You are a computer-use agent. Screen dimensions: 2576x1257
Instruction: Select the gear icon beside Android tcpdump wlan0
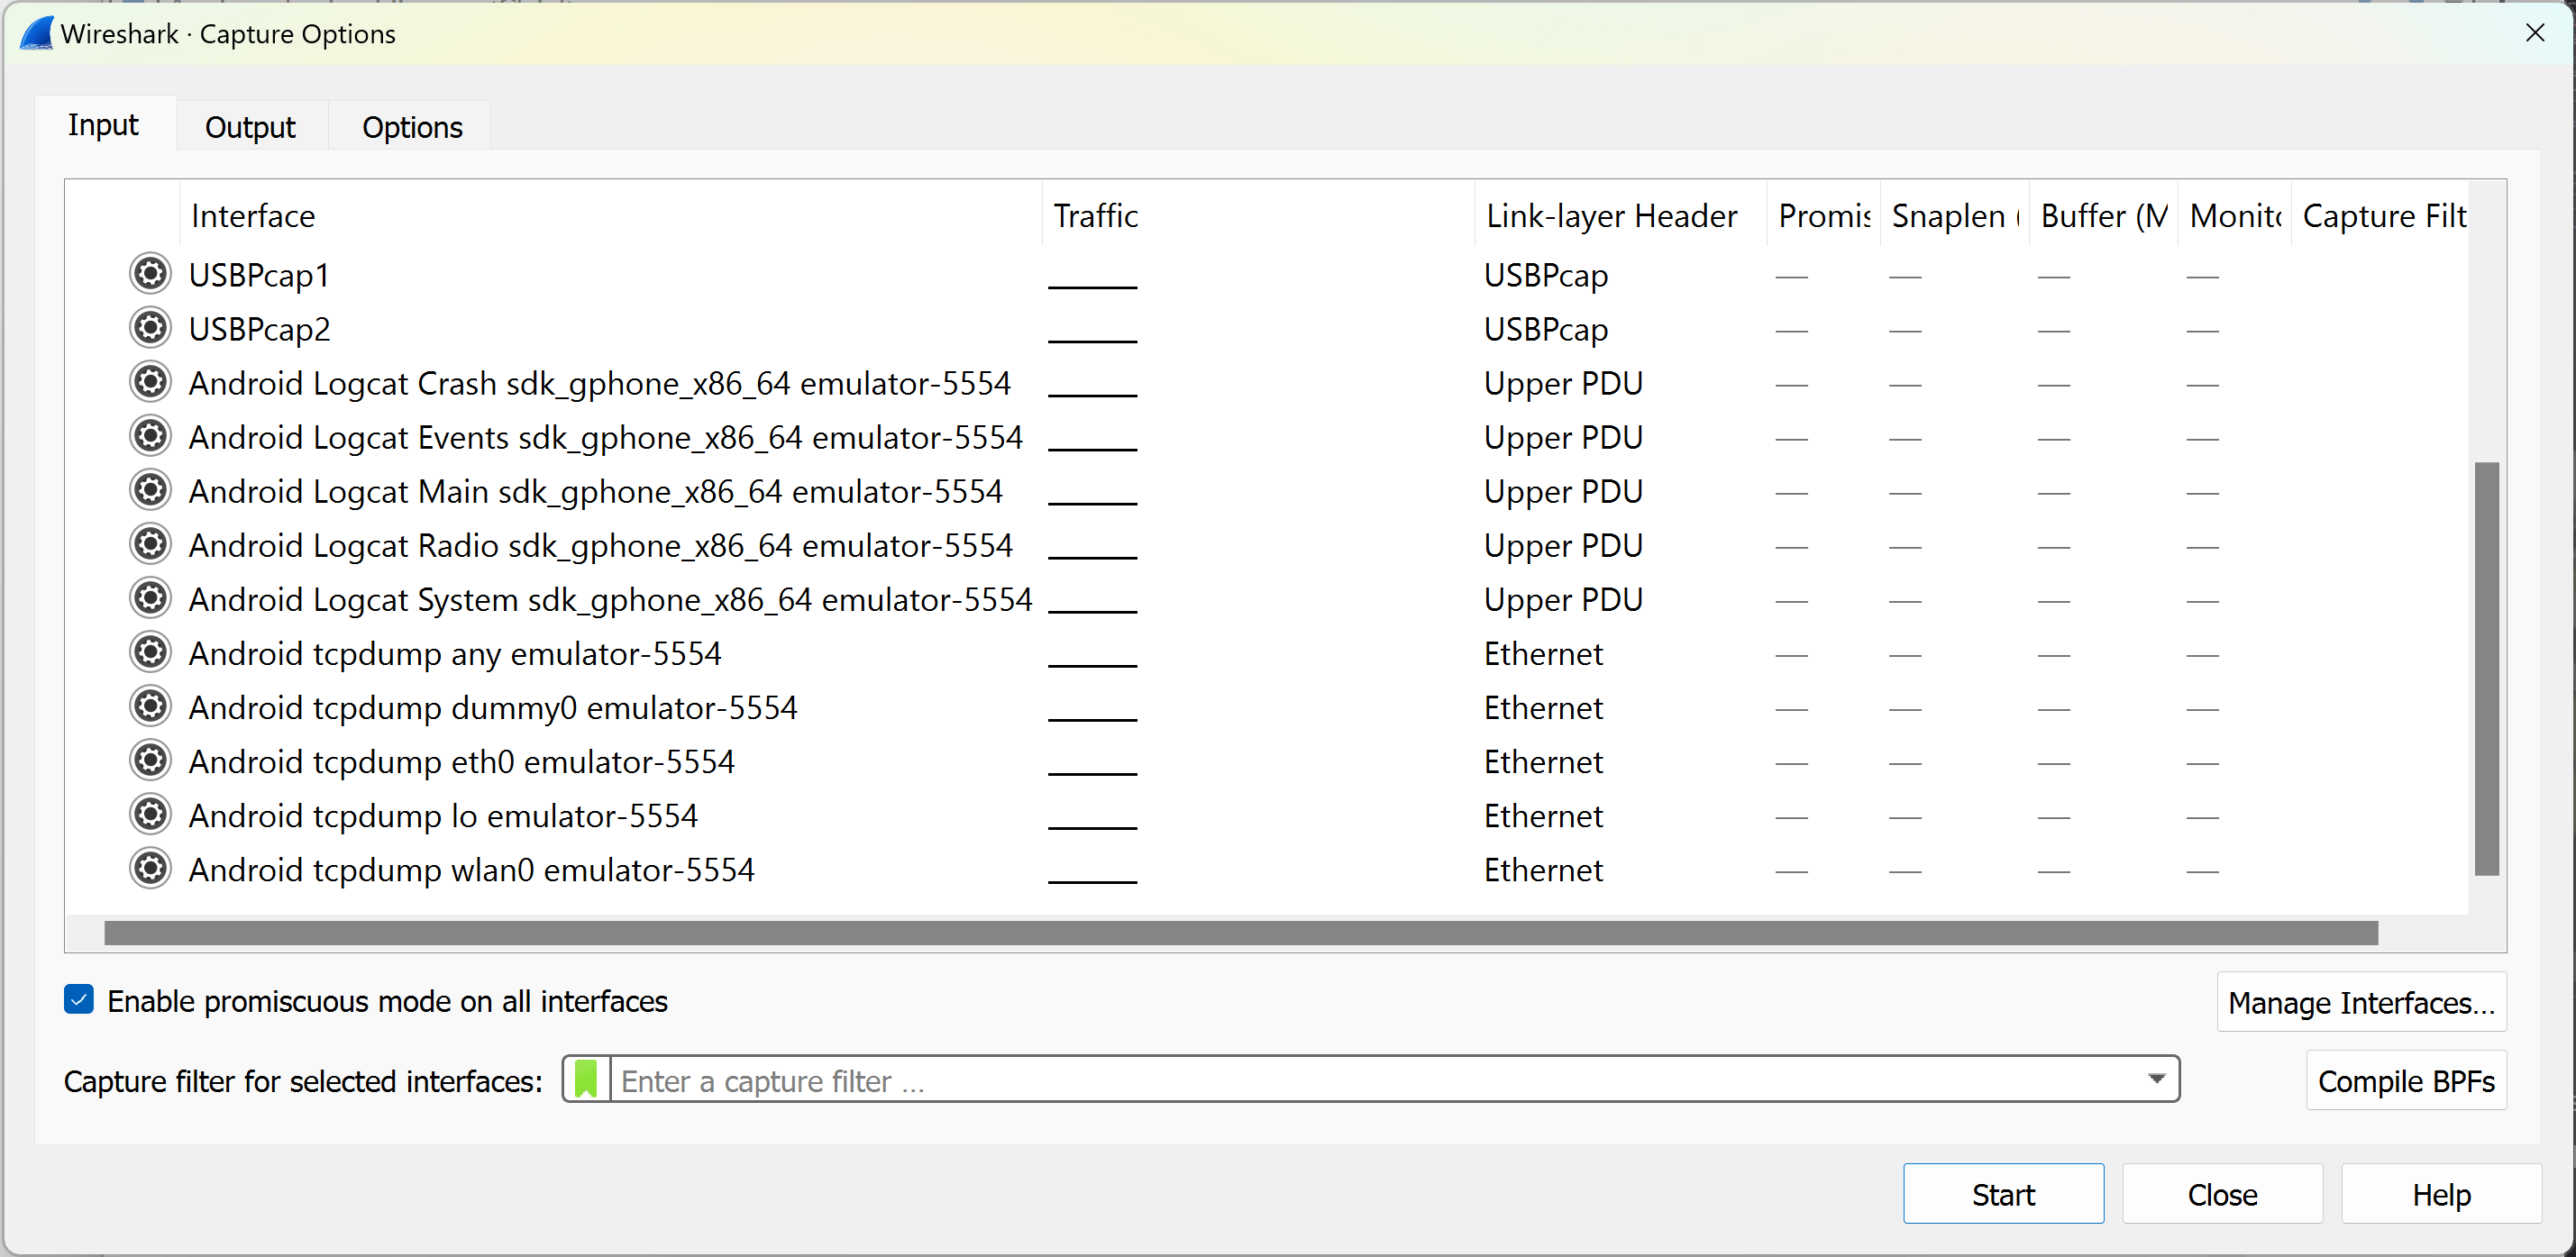150,868
